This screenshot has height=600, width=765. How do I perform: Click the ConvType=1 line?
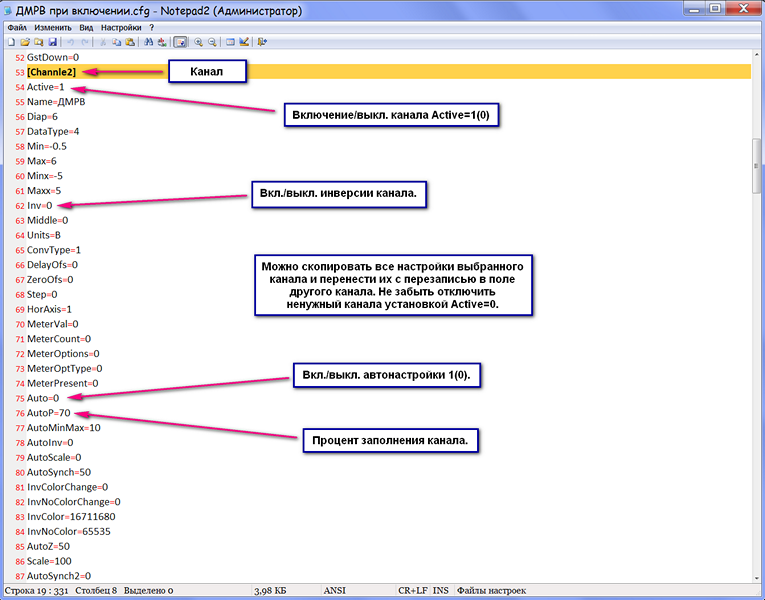pyautogui.click(x=54, y=250)
